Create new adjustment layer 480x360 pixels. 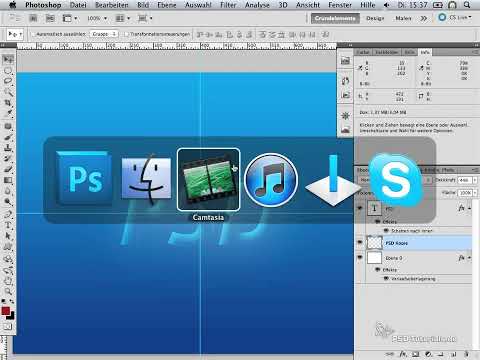pos(428,354)
